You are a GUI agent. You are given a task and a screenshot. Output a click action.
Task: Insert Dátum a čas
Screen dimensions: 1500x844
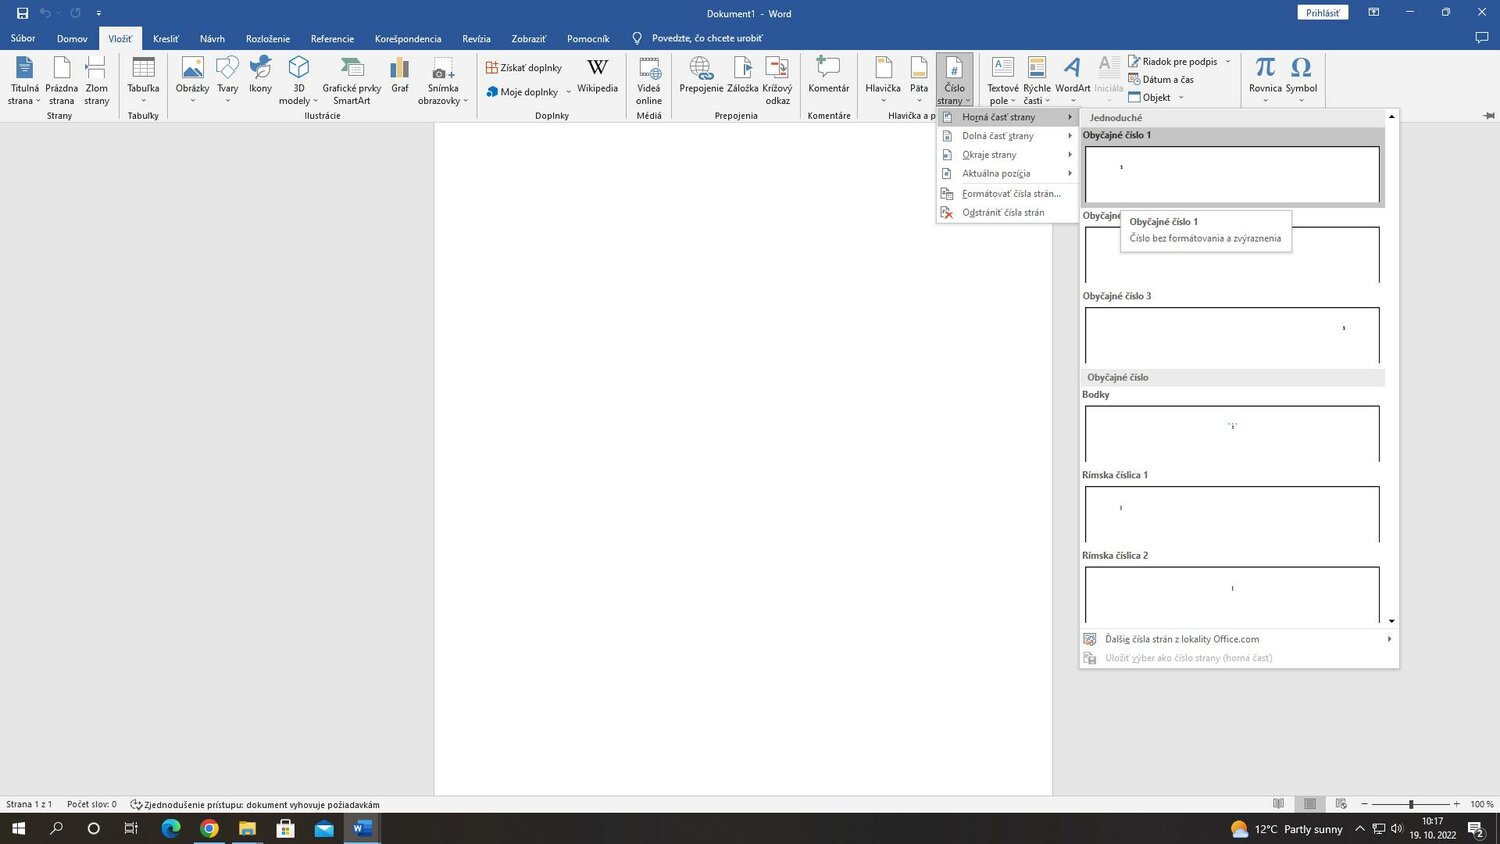tap(1161, 79)
